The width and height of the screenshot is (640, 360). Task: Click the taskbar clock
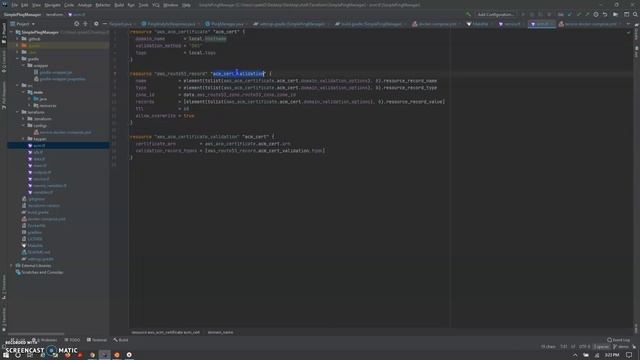point(611,355)
